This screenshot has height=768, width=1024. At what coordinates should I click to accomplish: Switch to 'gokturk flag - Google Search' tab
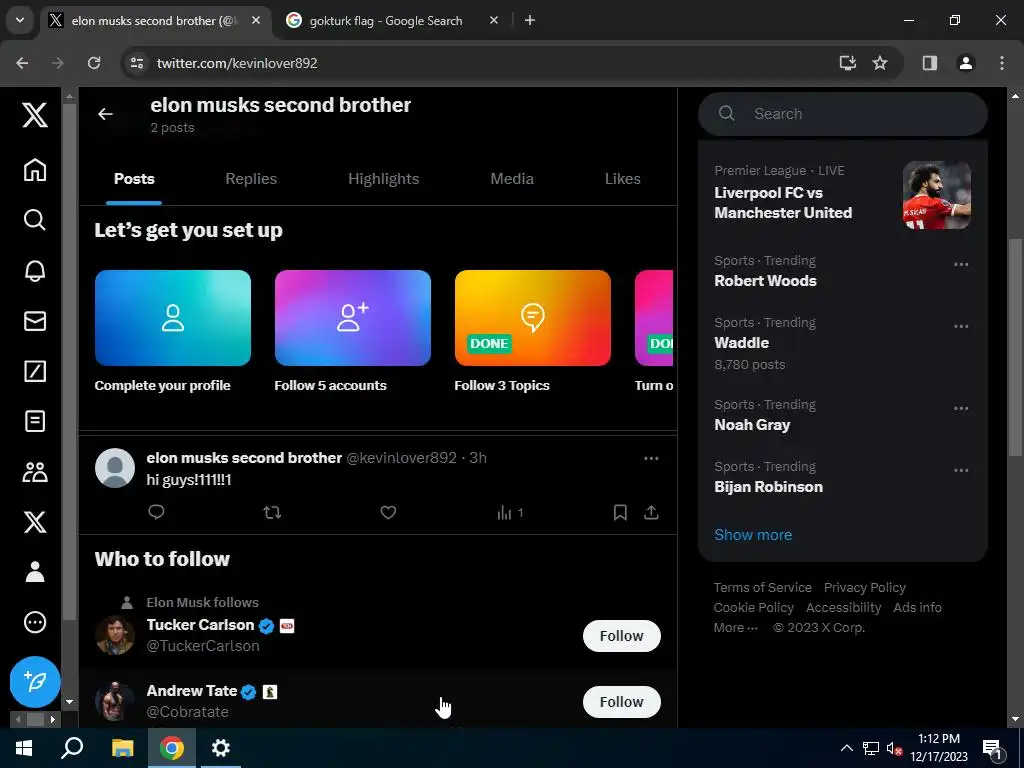pyautogui.click(x=385, y=21)
